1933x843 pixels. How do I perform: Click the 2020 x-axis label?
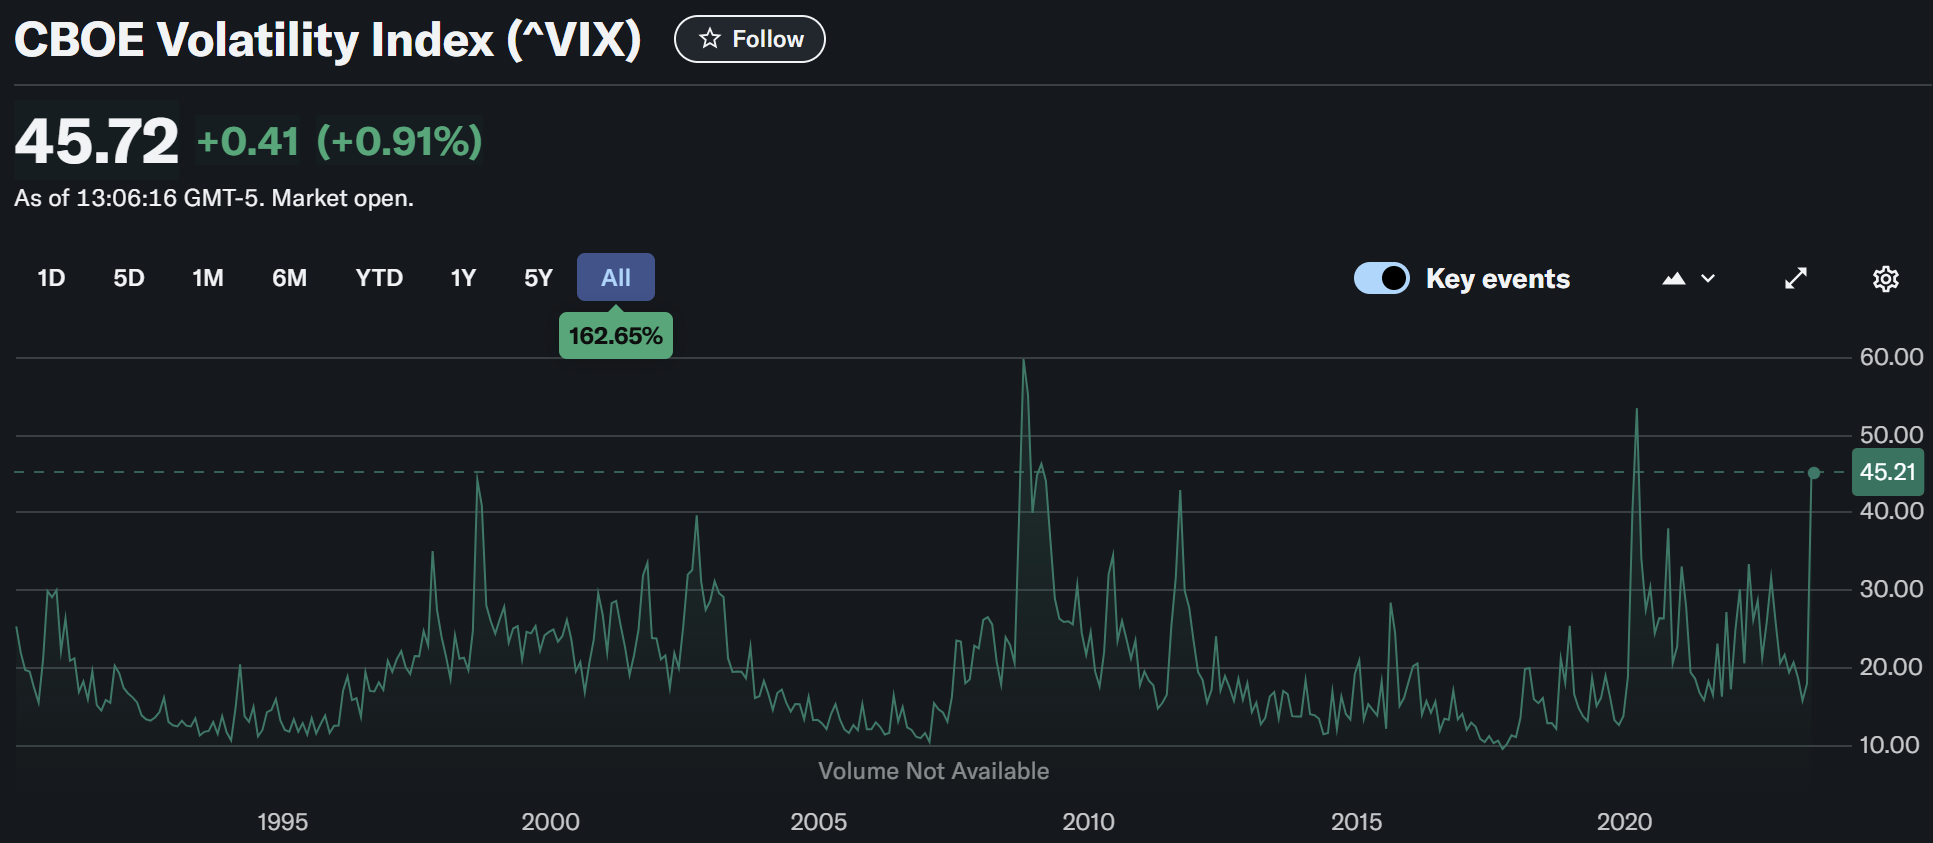pyautogui.click(x=1624, y=822)
